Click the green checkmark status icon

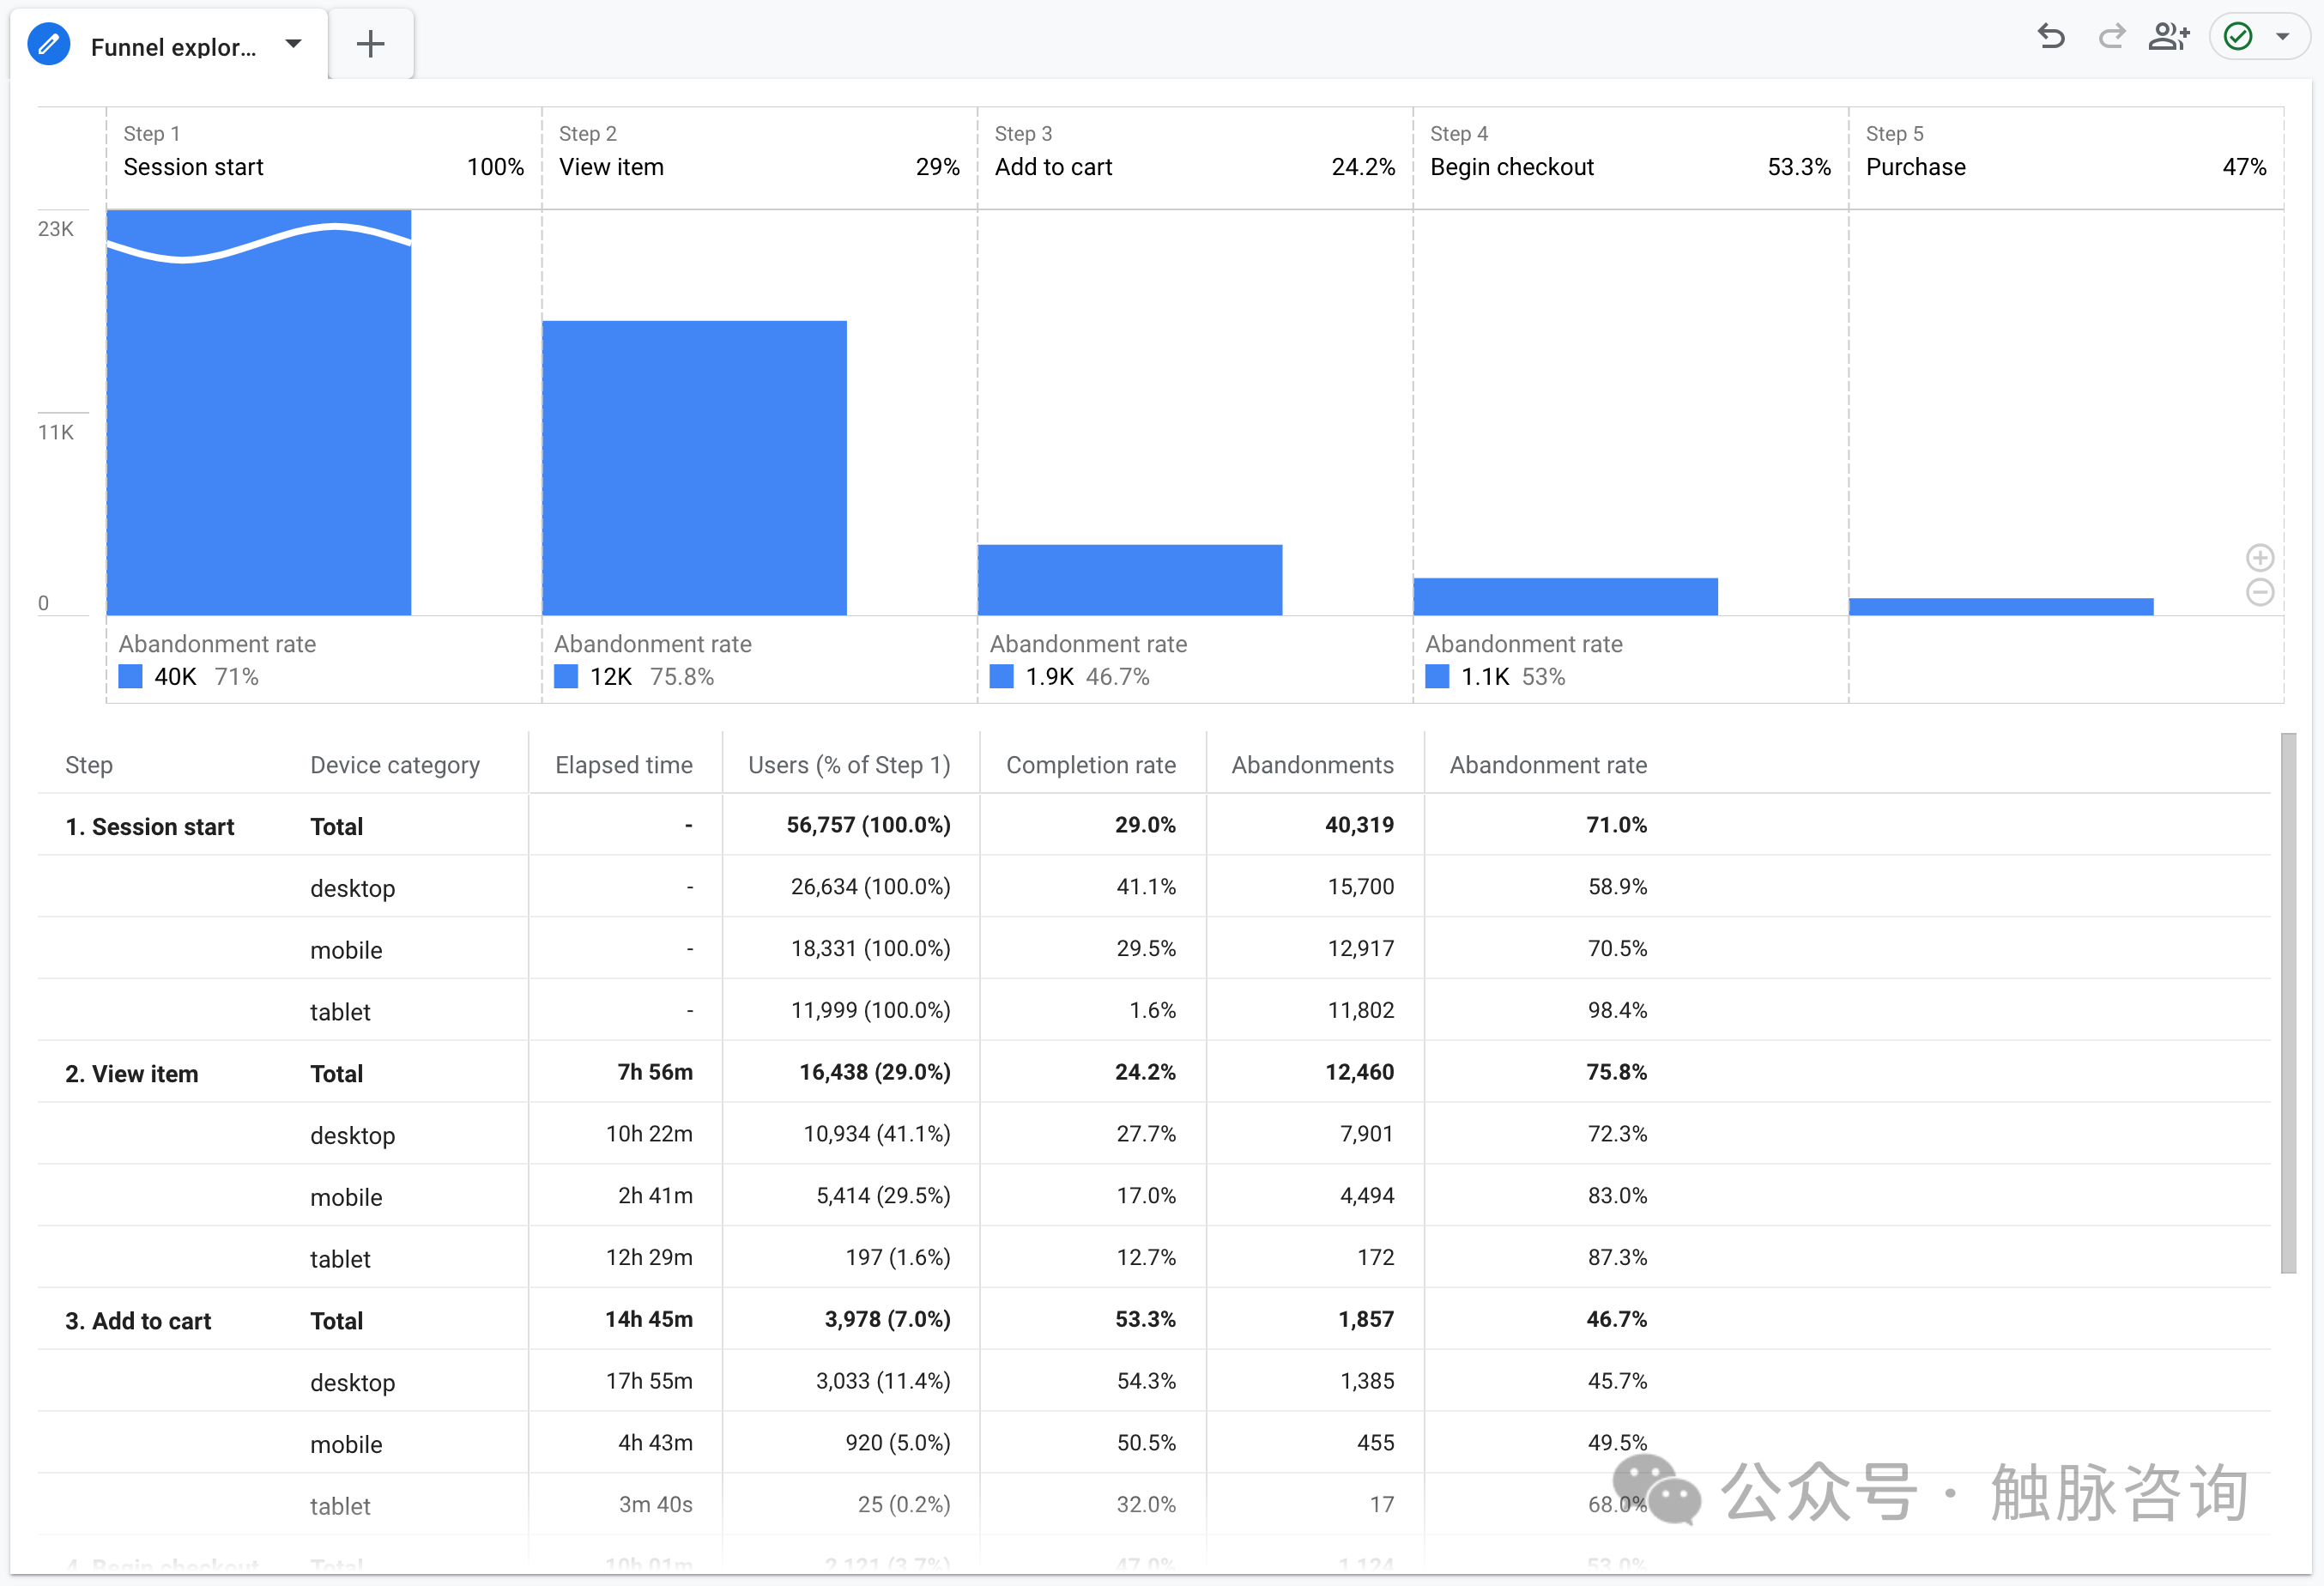pyautogui.click(x=2238, y=37)
